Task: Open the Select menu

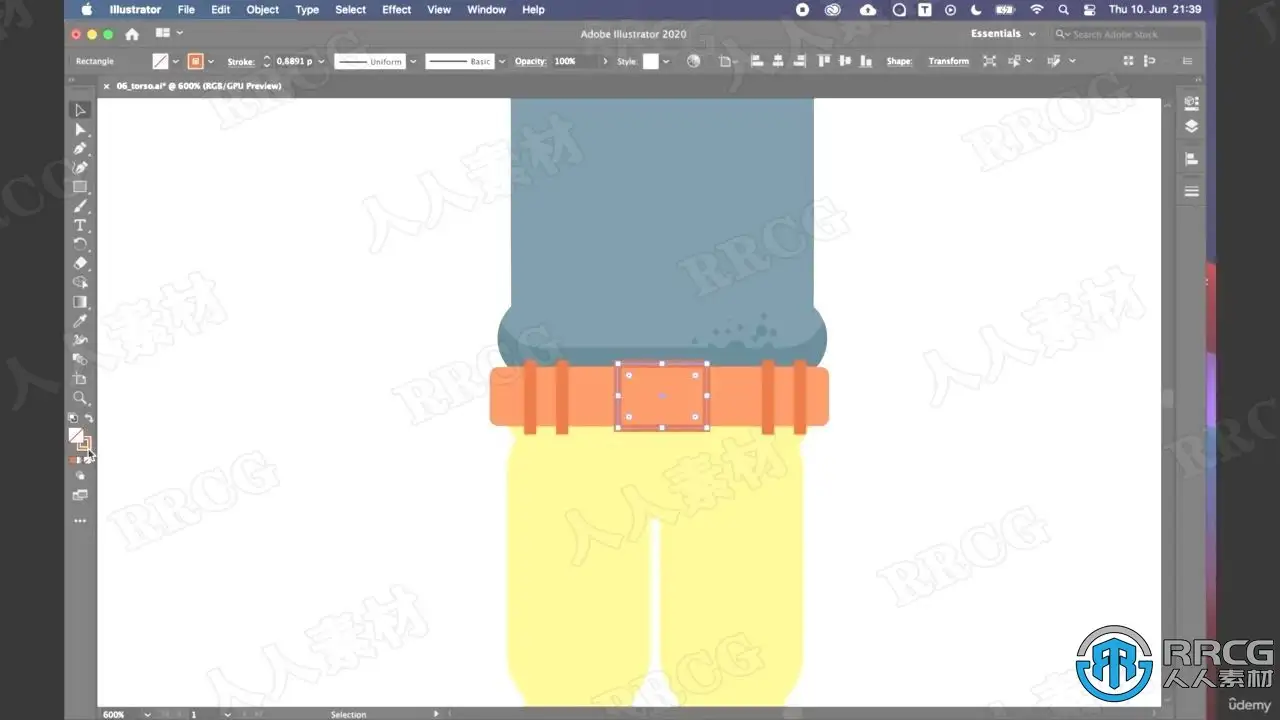Action: 350,10
